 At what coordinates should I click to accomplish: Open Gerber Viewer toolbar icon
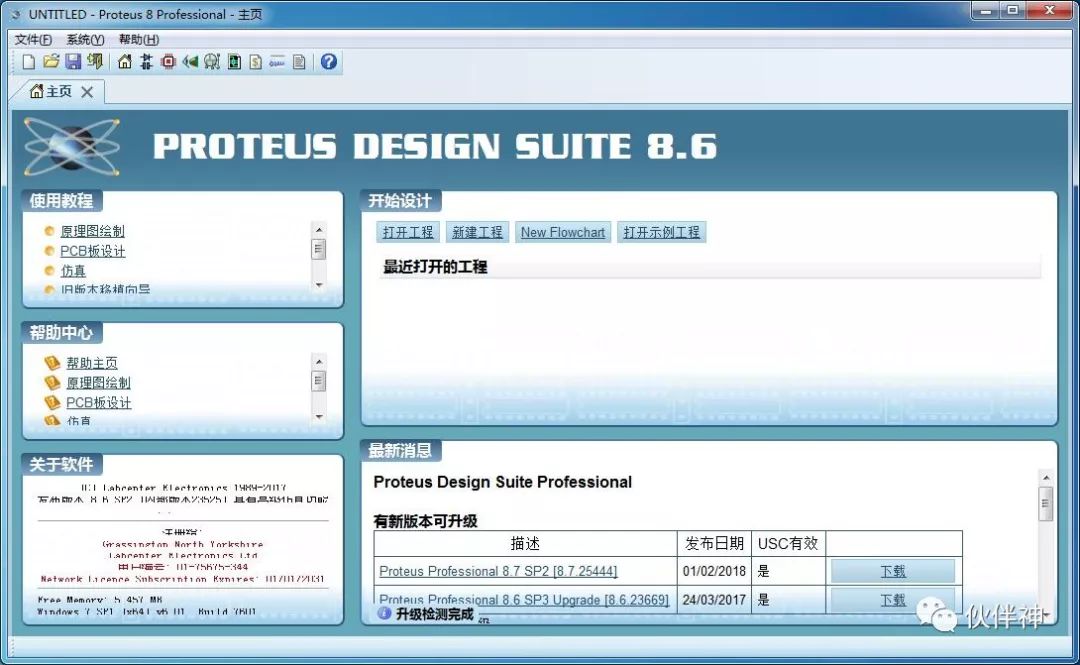pyautogui.click(x=212, y=62)
